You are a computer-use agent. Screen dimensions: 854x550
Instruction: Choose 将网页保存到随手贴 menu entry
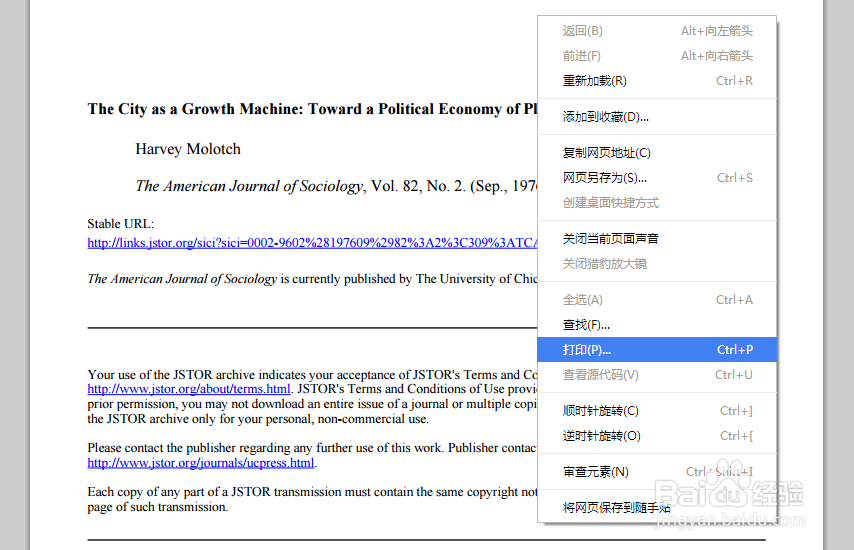click(657, 508)
